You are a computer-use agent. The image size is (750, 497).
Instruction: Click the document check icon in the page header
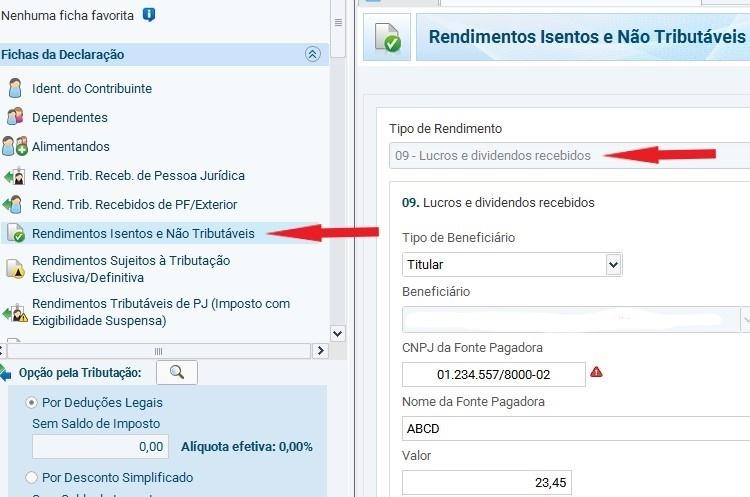coord(387,37)
